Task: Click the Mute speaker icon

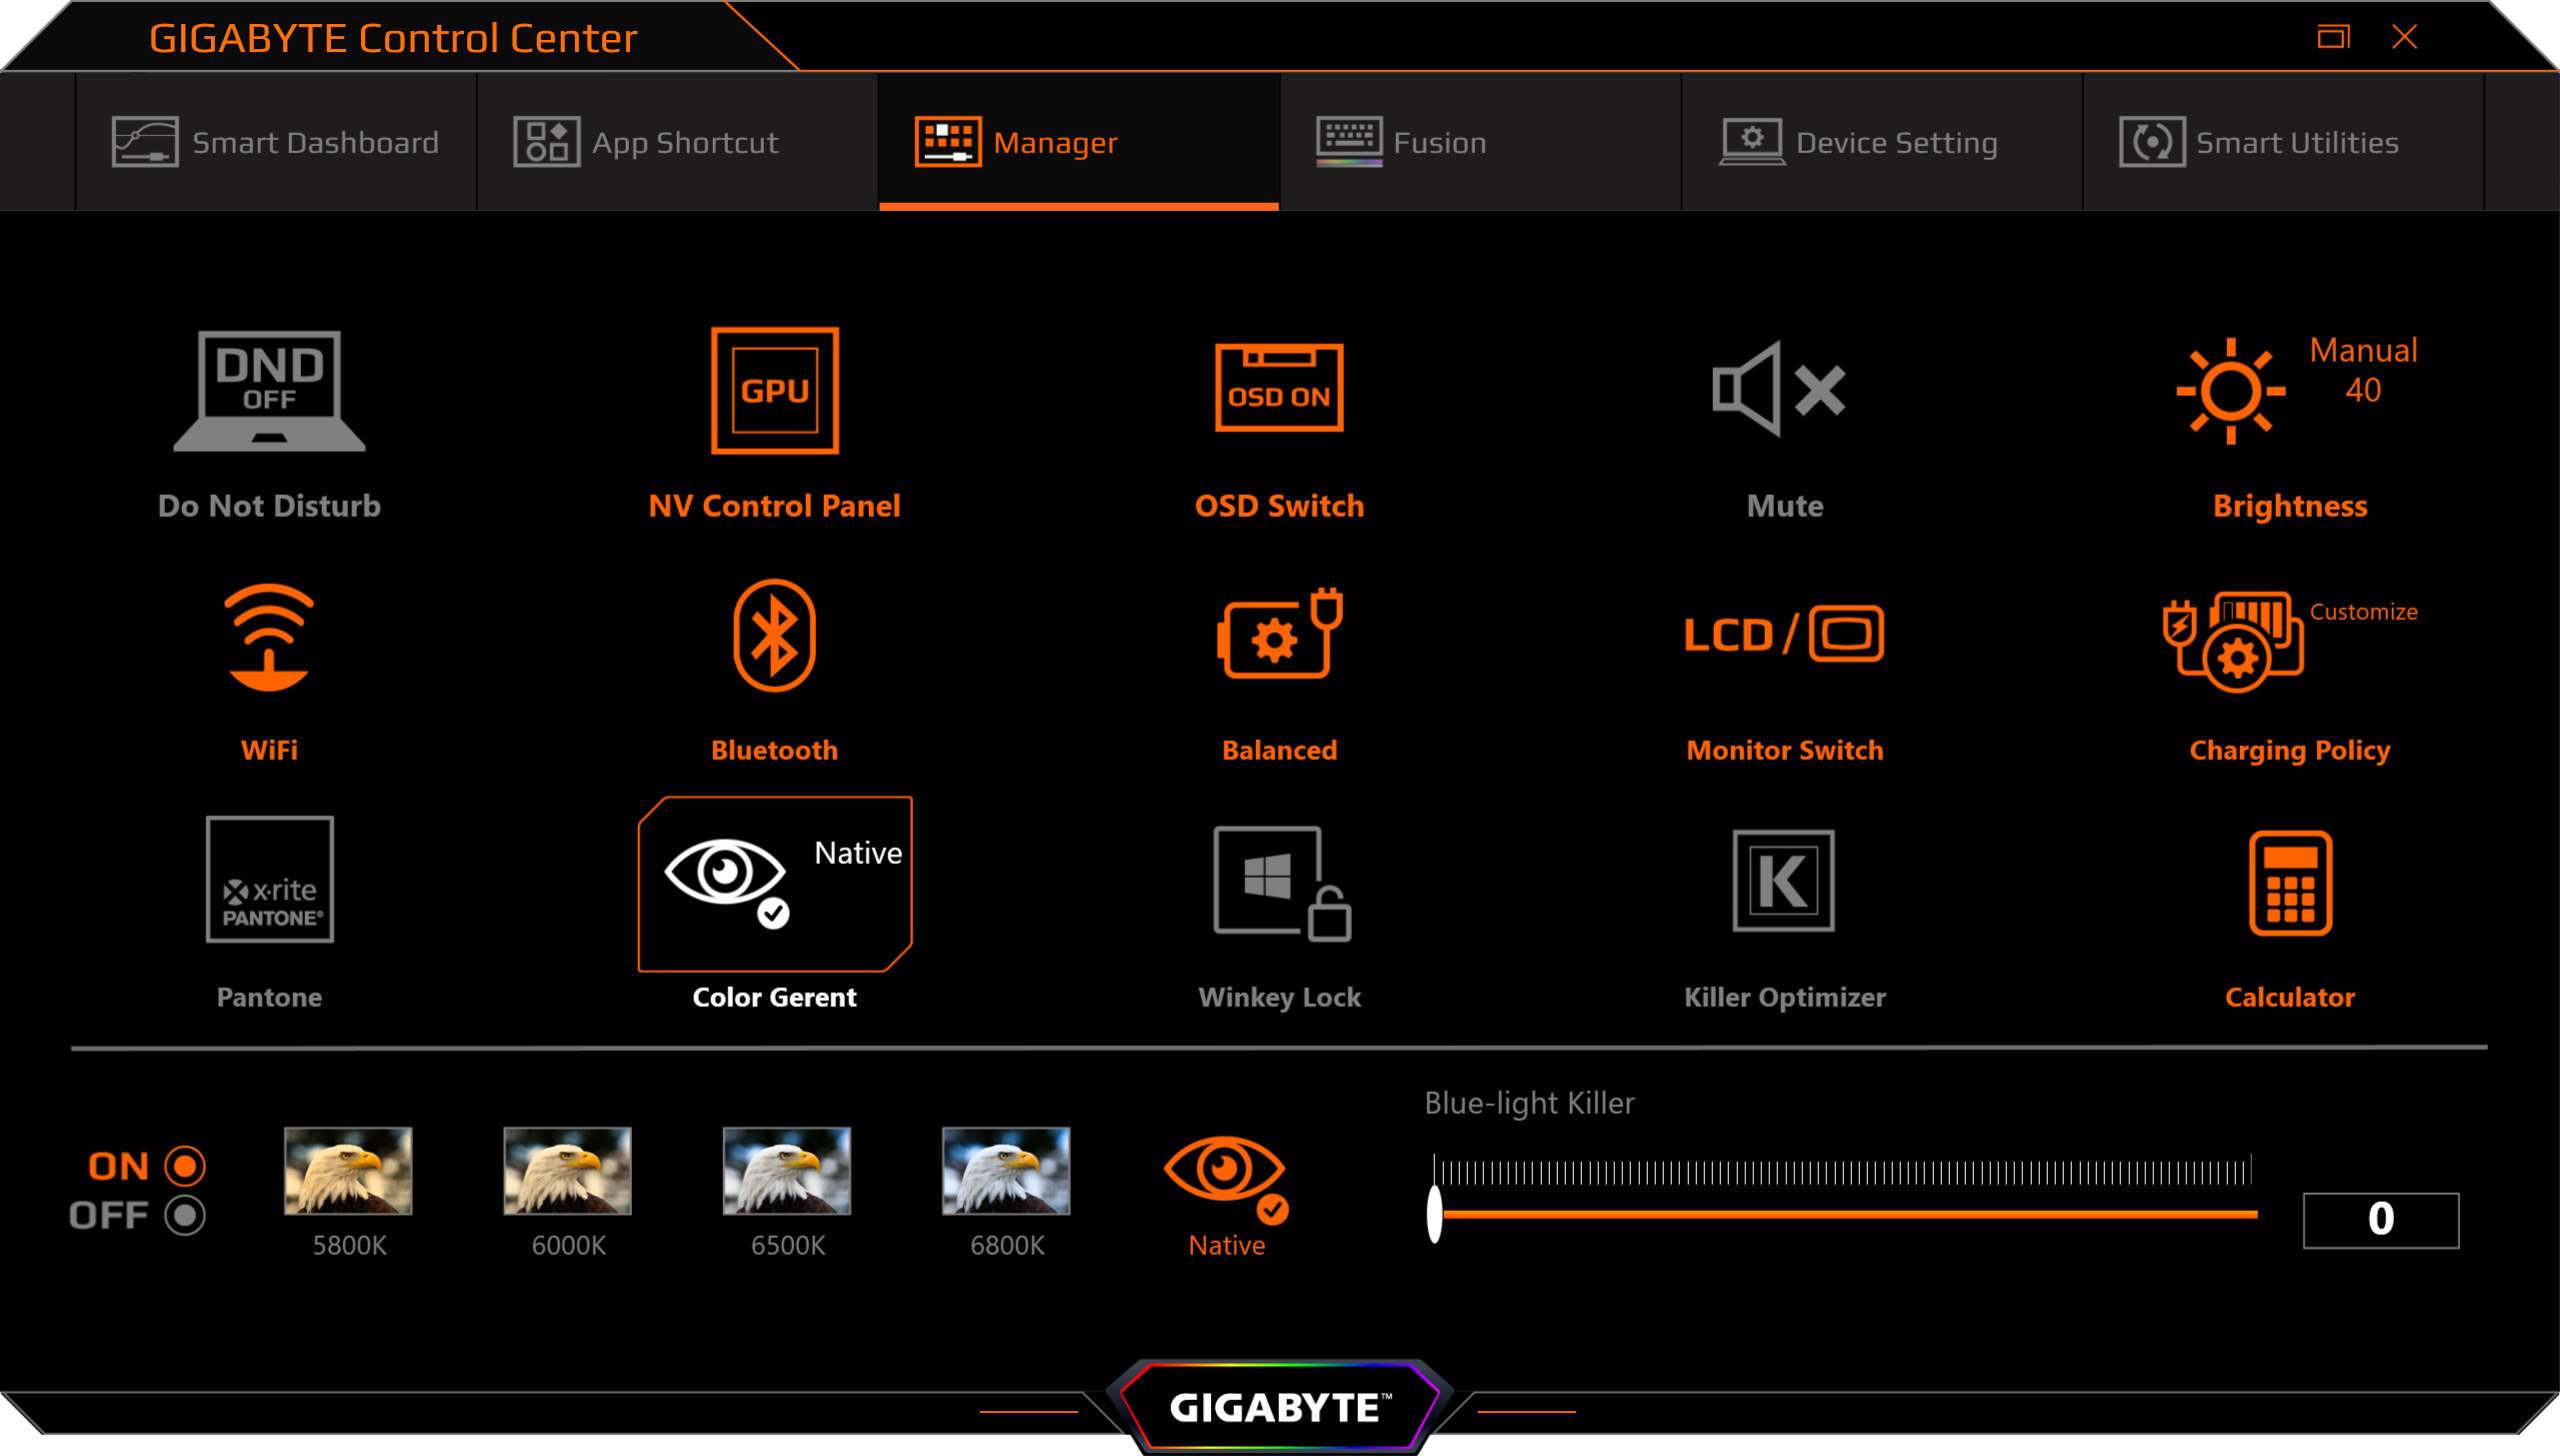Action: coord(1779,389)
